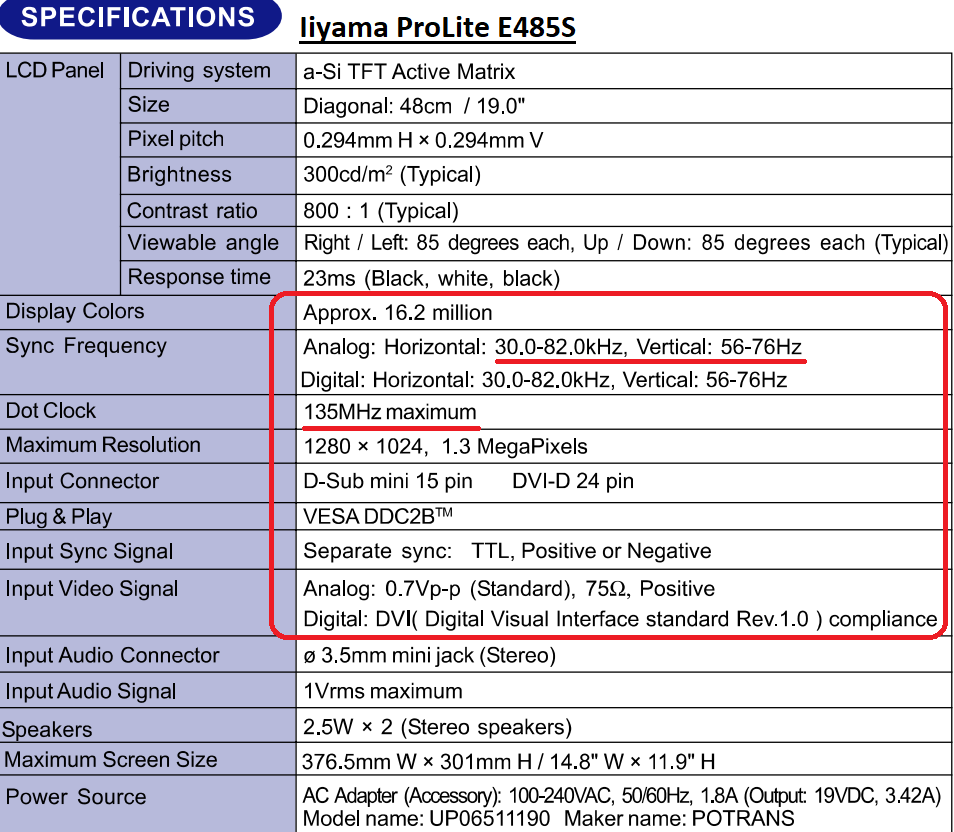Click the "Contrast ratio" label
This screenshot has height=832, width=954.
192,211
